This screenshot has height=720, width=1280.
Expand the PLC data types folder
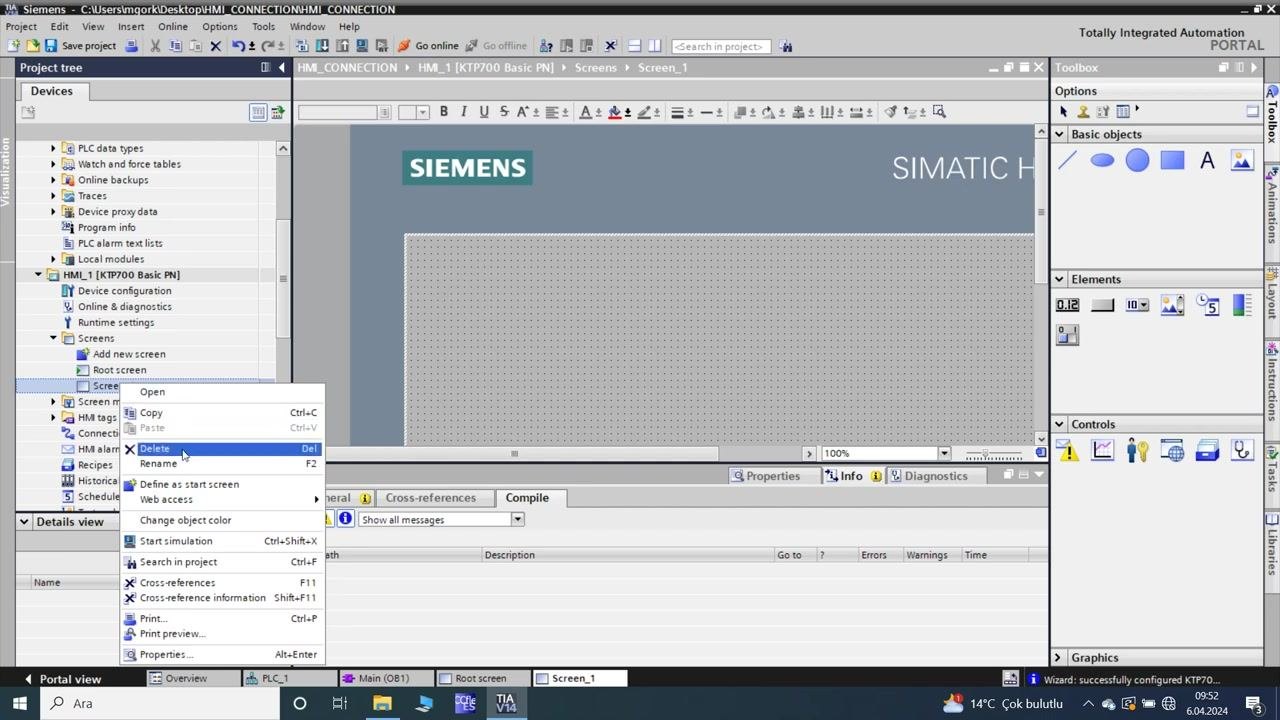(x=54, y=148)
